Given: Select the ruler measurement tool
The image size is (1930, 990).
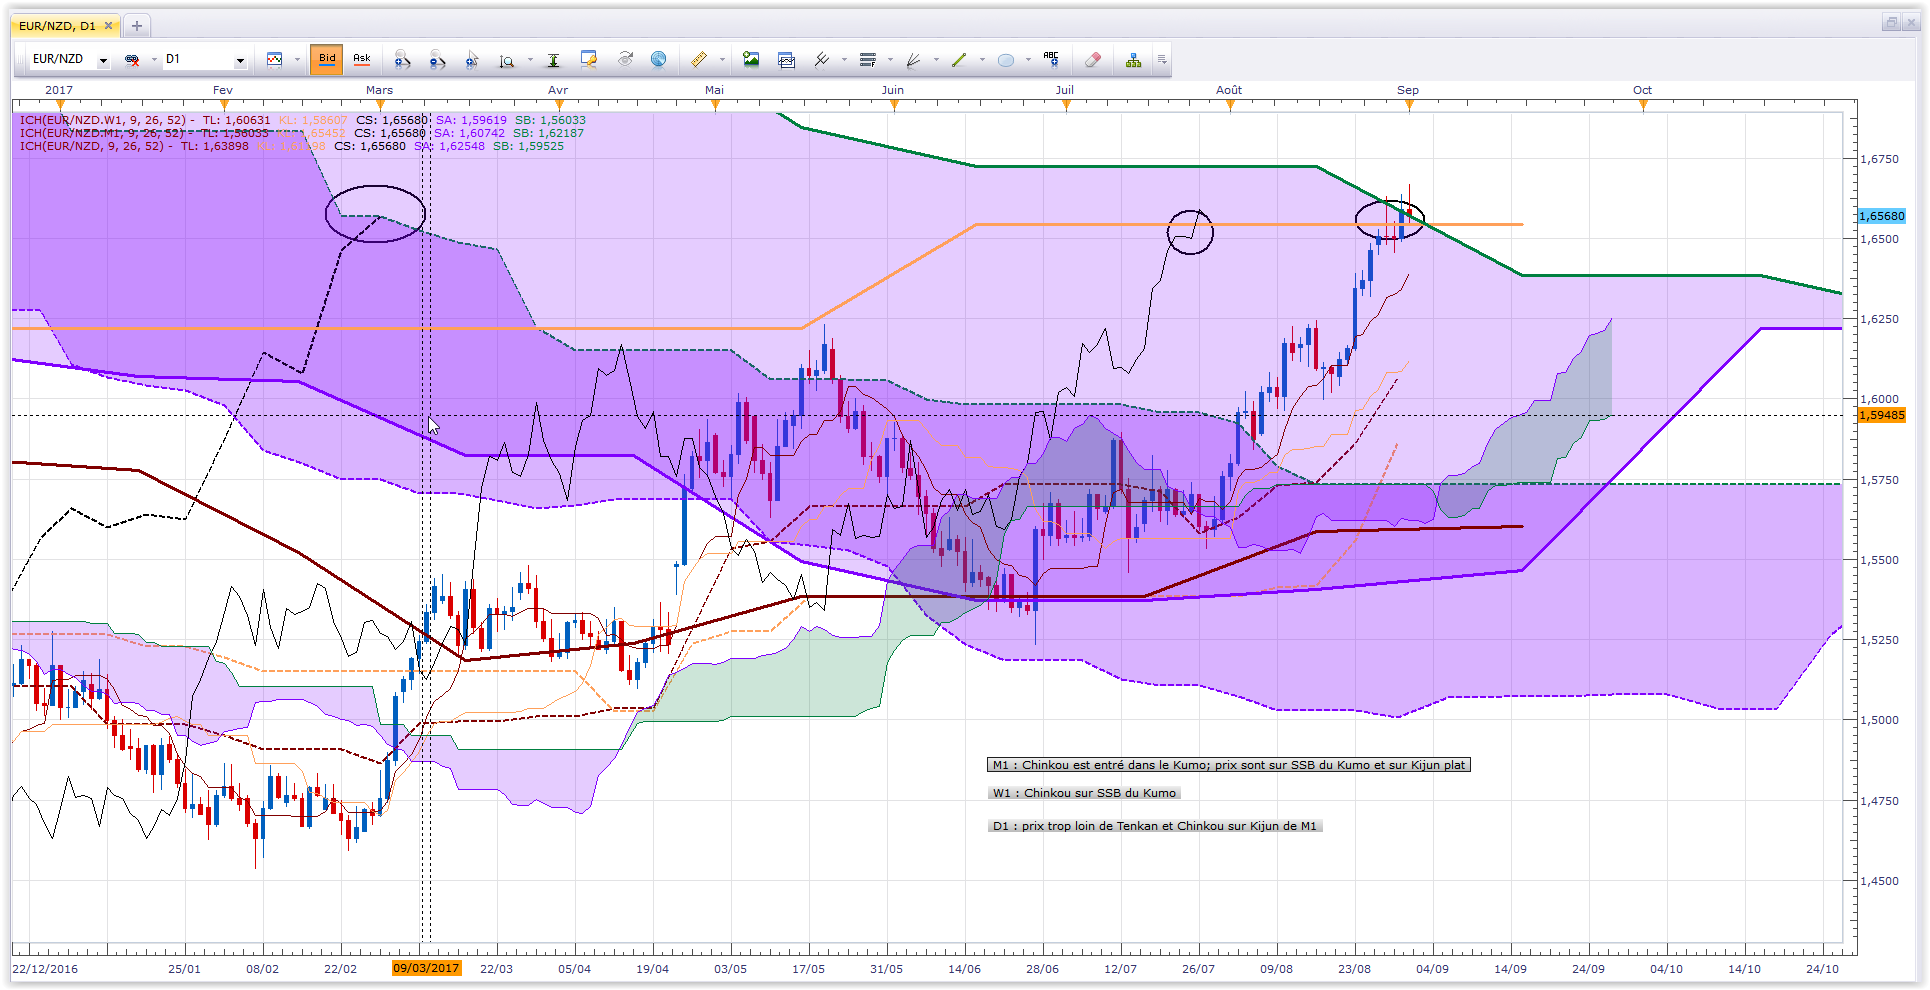Looking at the screenshot, I should (699, 60).
